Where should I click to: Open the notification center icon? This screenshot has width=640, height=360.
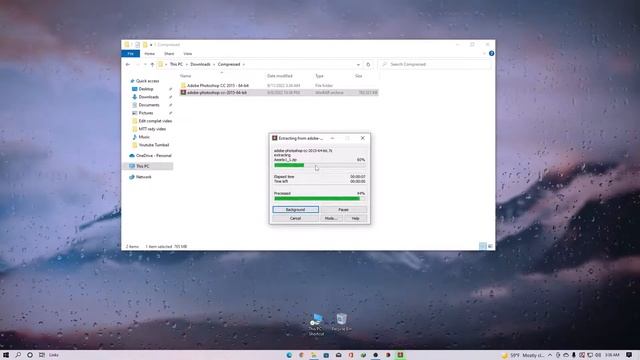629,355
